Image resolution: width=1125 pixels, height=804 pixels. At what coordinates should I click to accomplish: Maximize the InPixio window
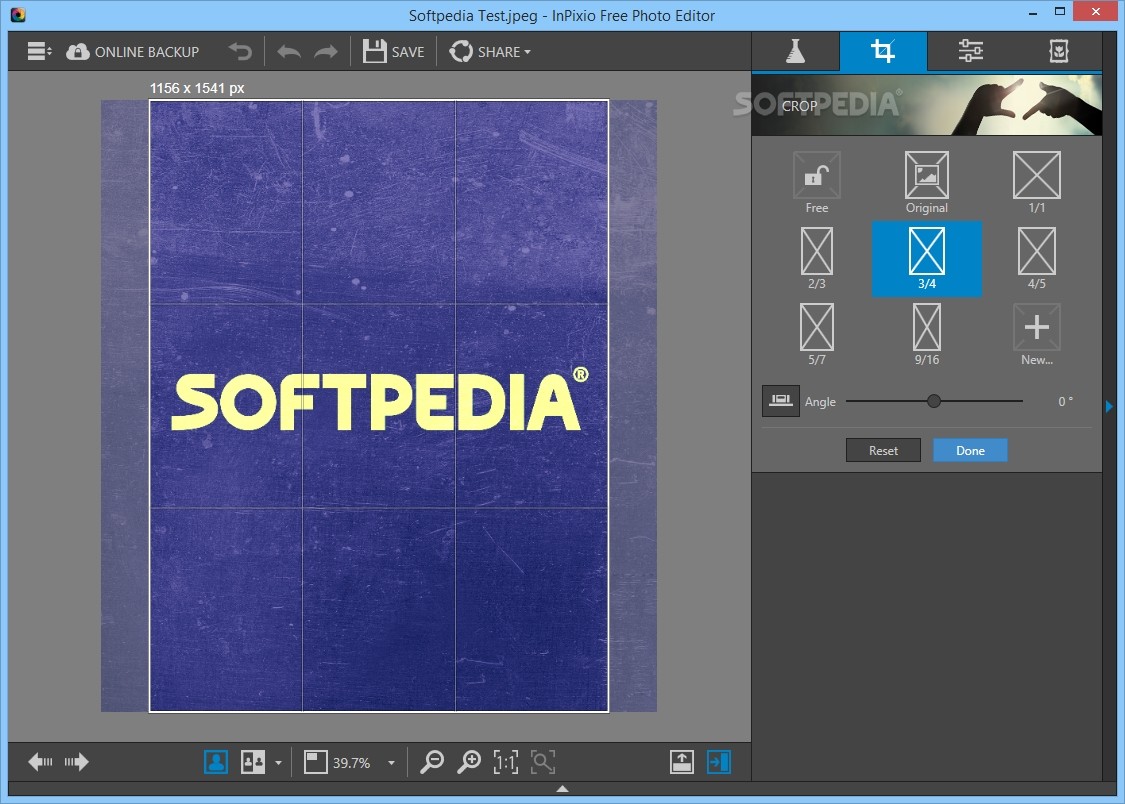tap(1060, 11)
